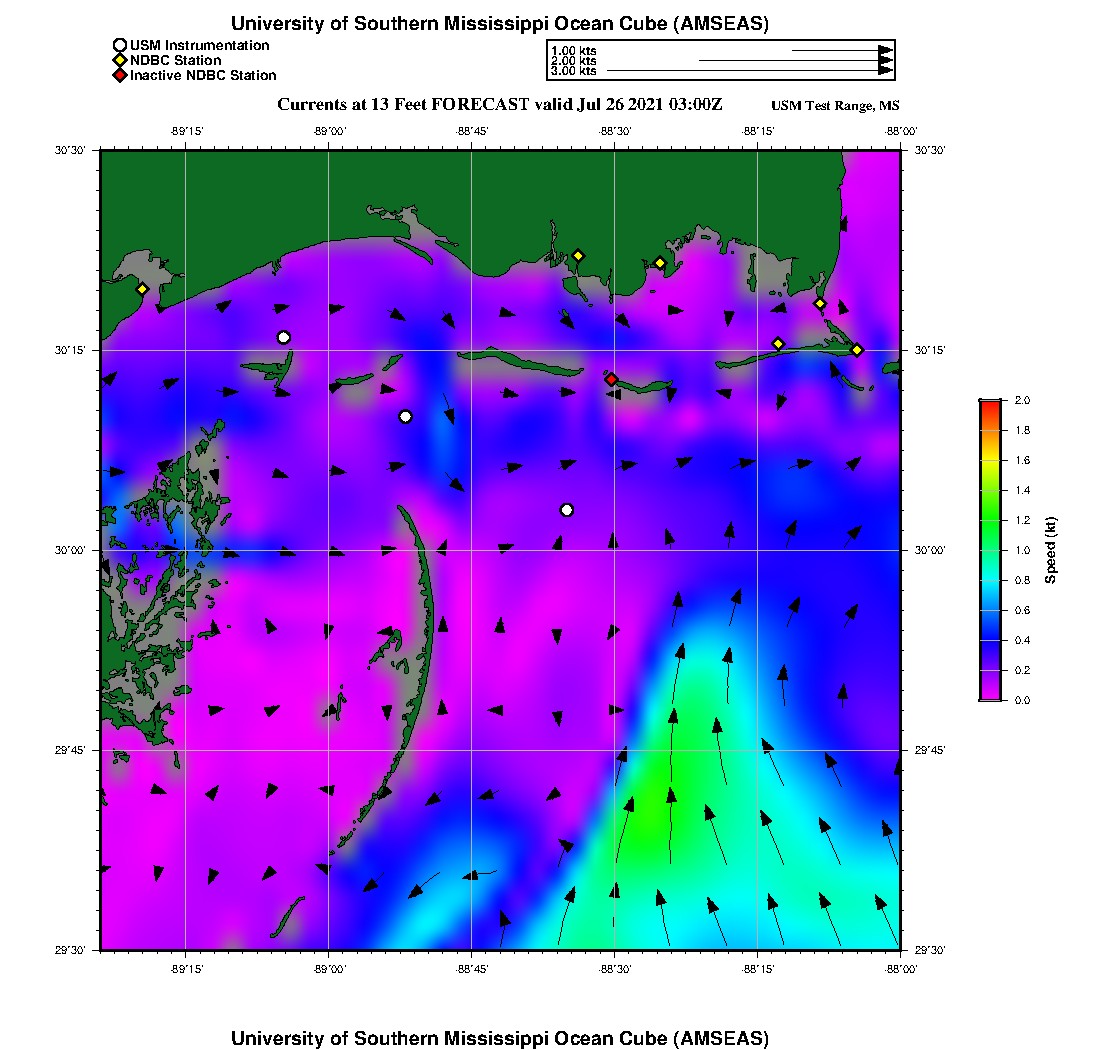Click the white circle USM Instrumentation legend icon

[x=120, y=45]
